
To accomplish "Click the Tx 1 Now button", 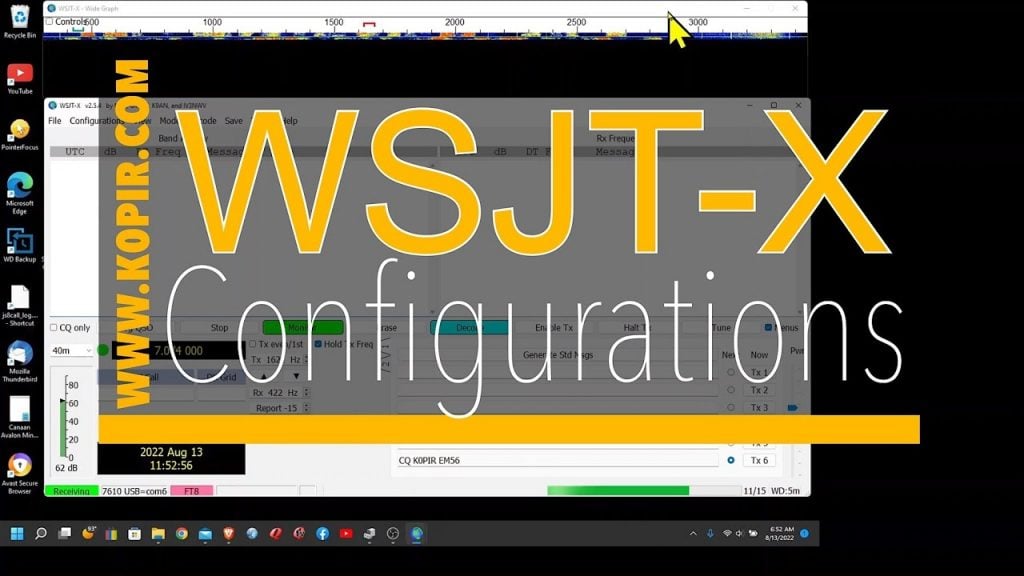I will point(759,372).
